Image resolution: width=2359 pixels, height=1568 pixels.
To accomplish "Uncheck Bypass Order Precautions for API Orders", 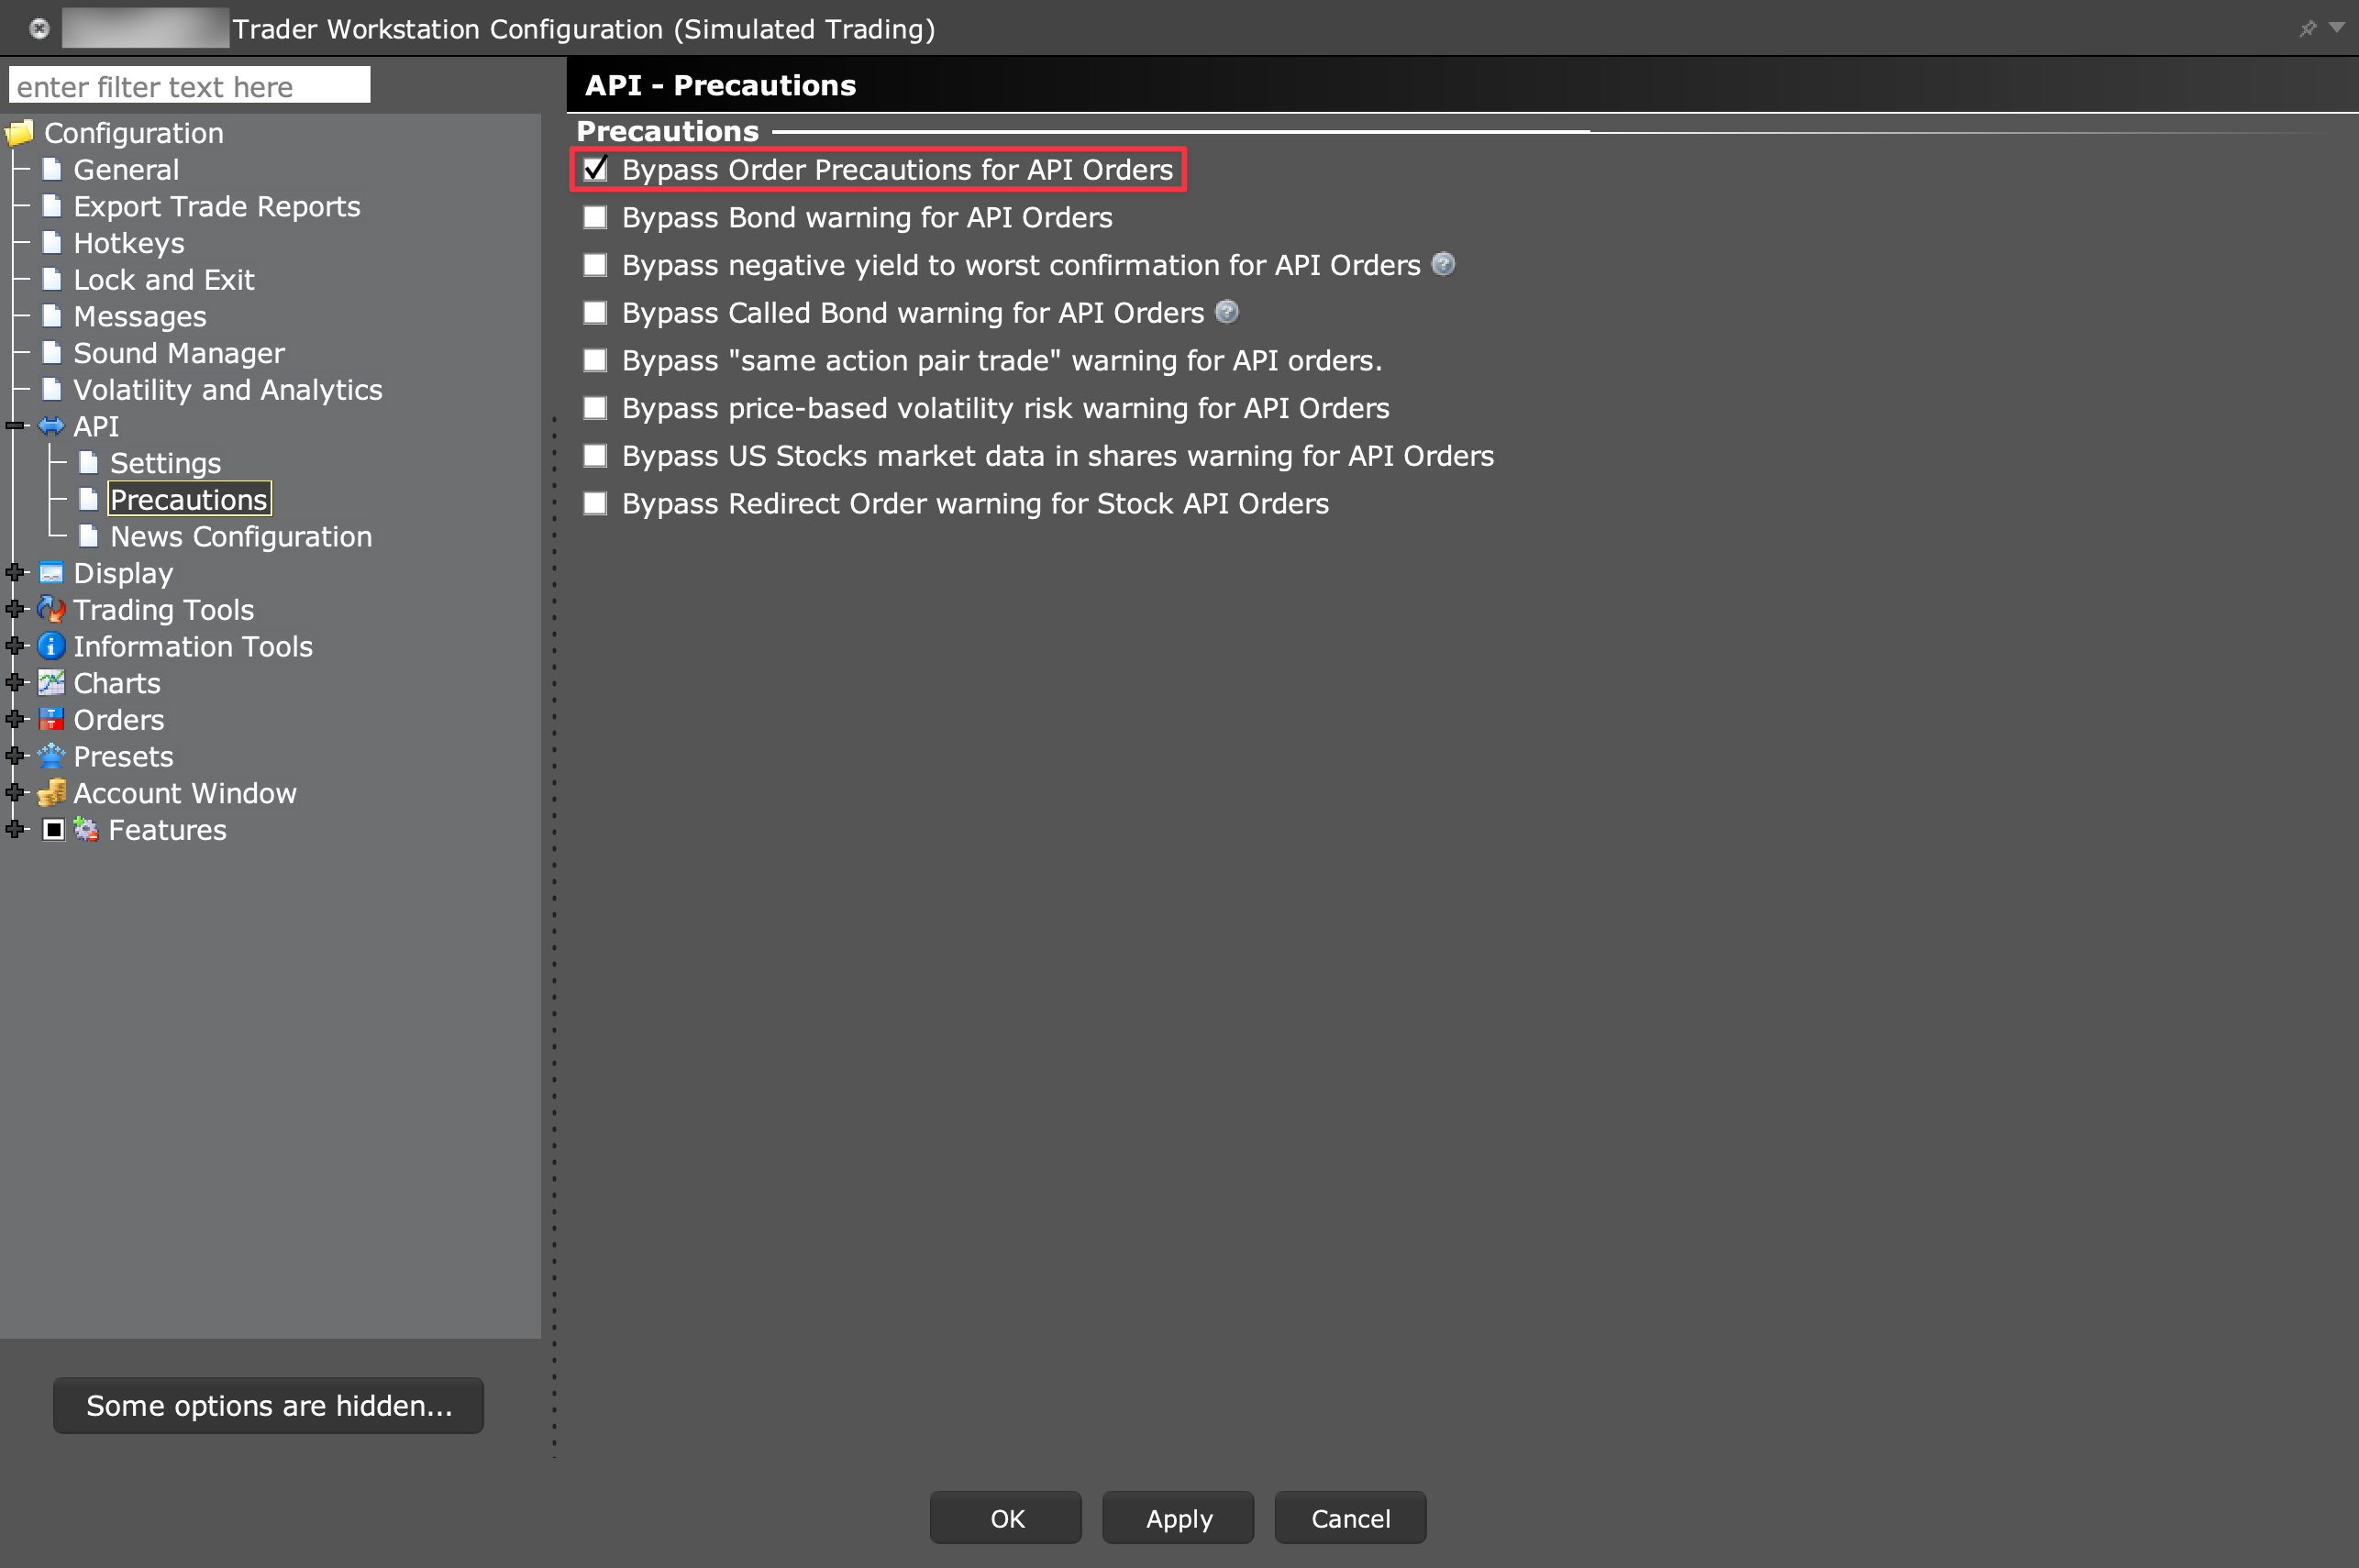I will 595,169.
